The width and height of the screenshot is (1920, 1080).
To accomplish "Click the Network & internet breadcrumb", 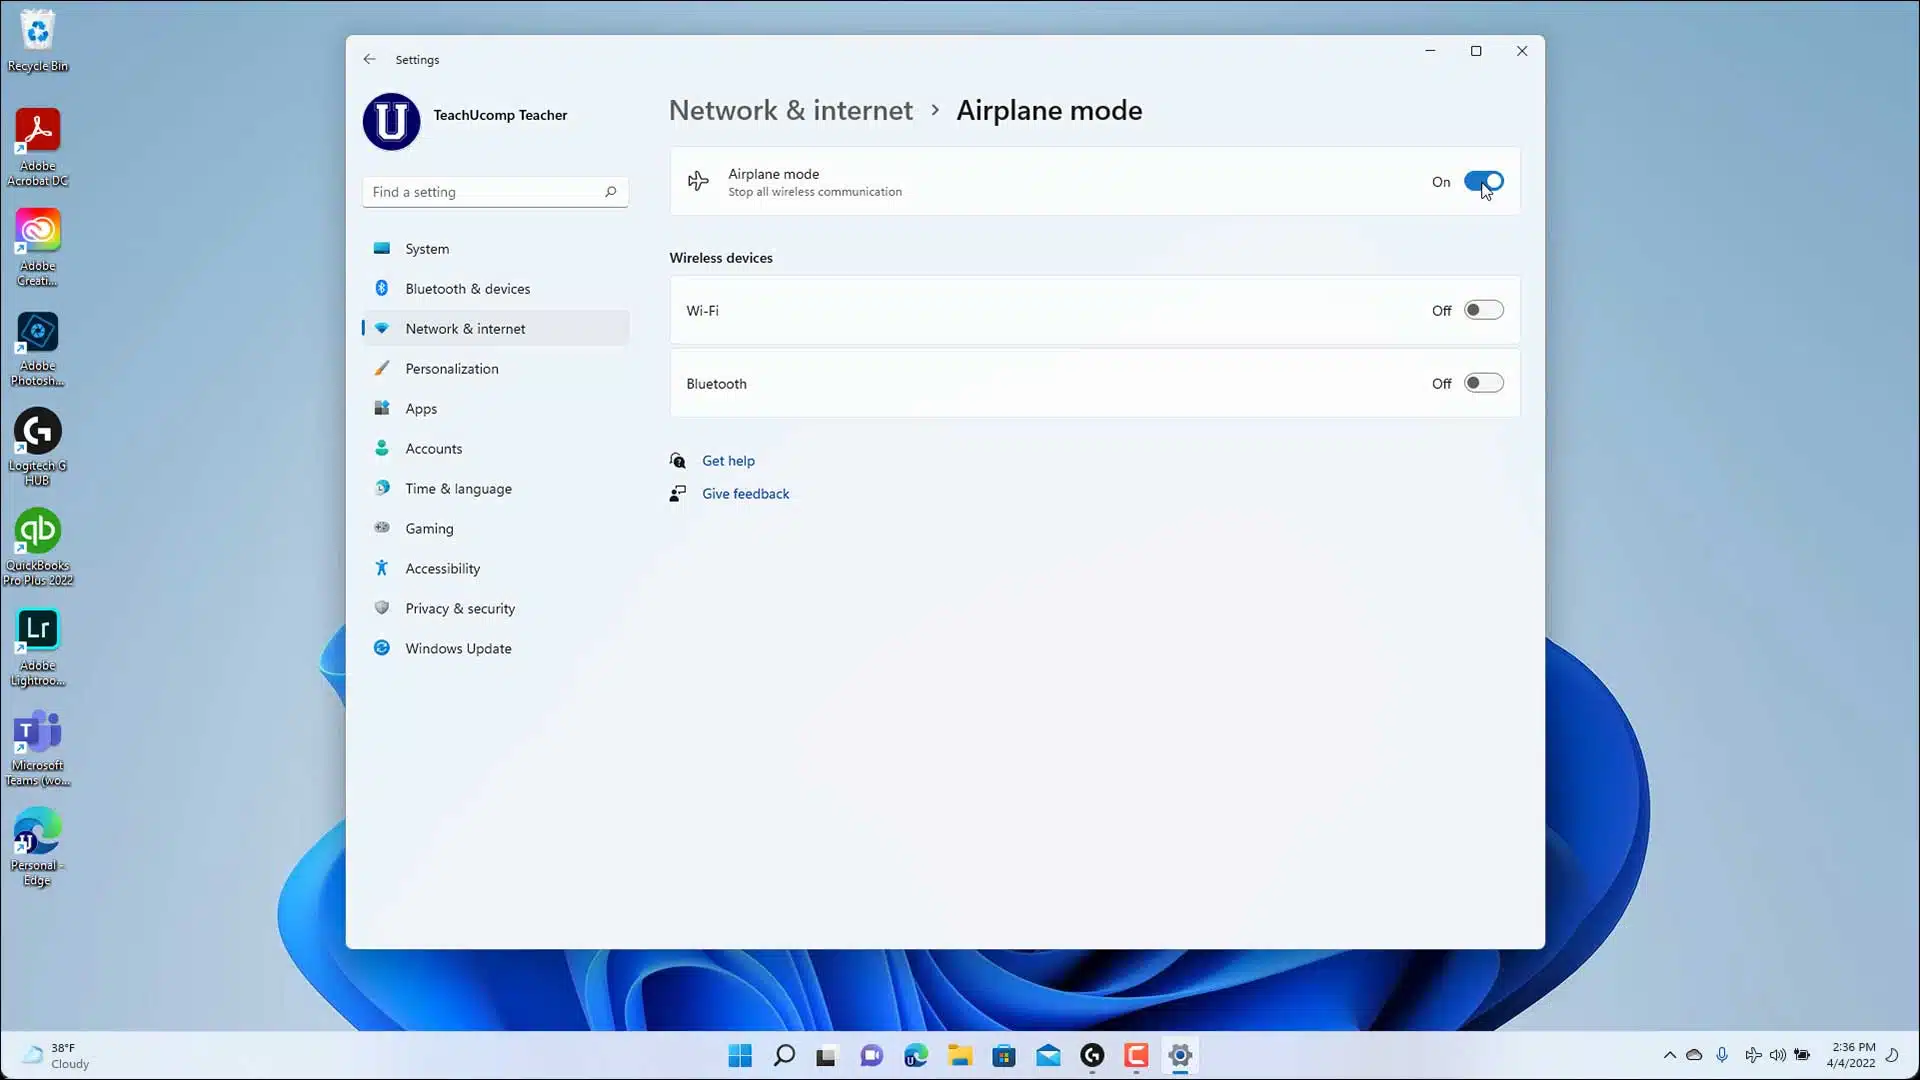I will click(x=790, y=110).
